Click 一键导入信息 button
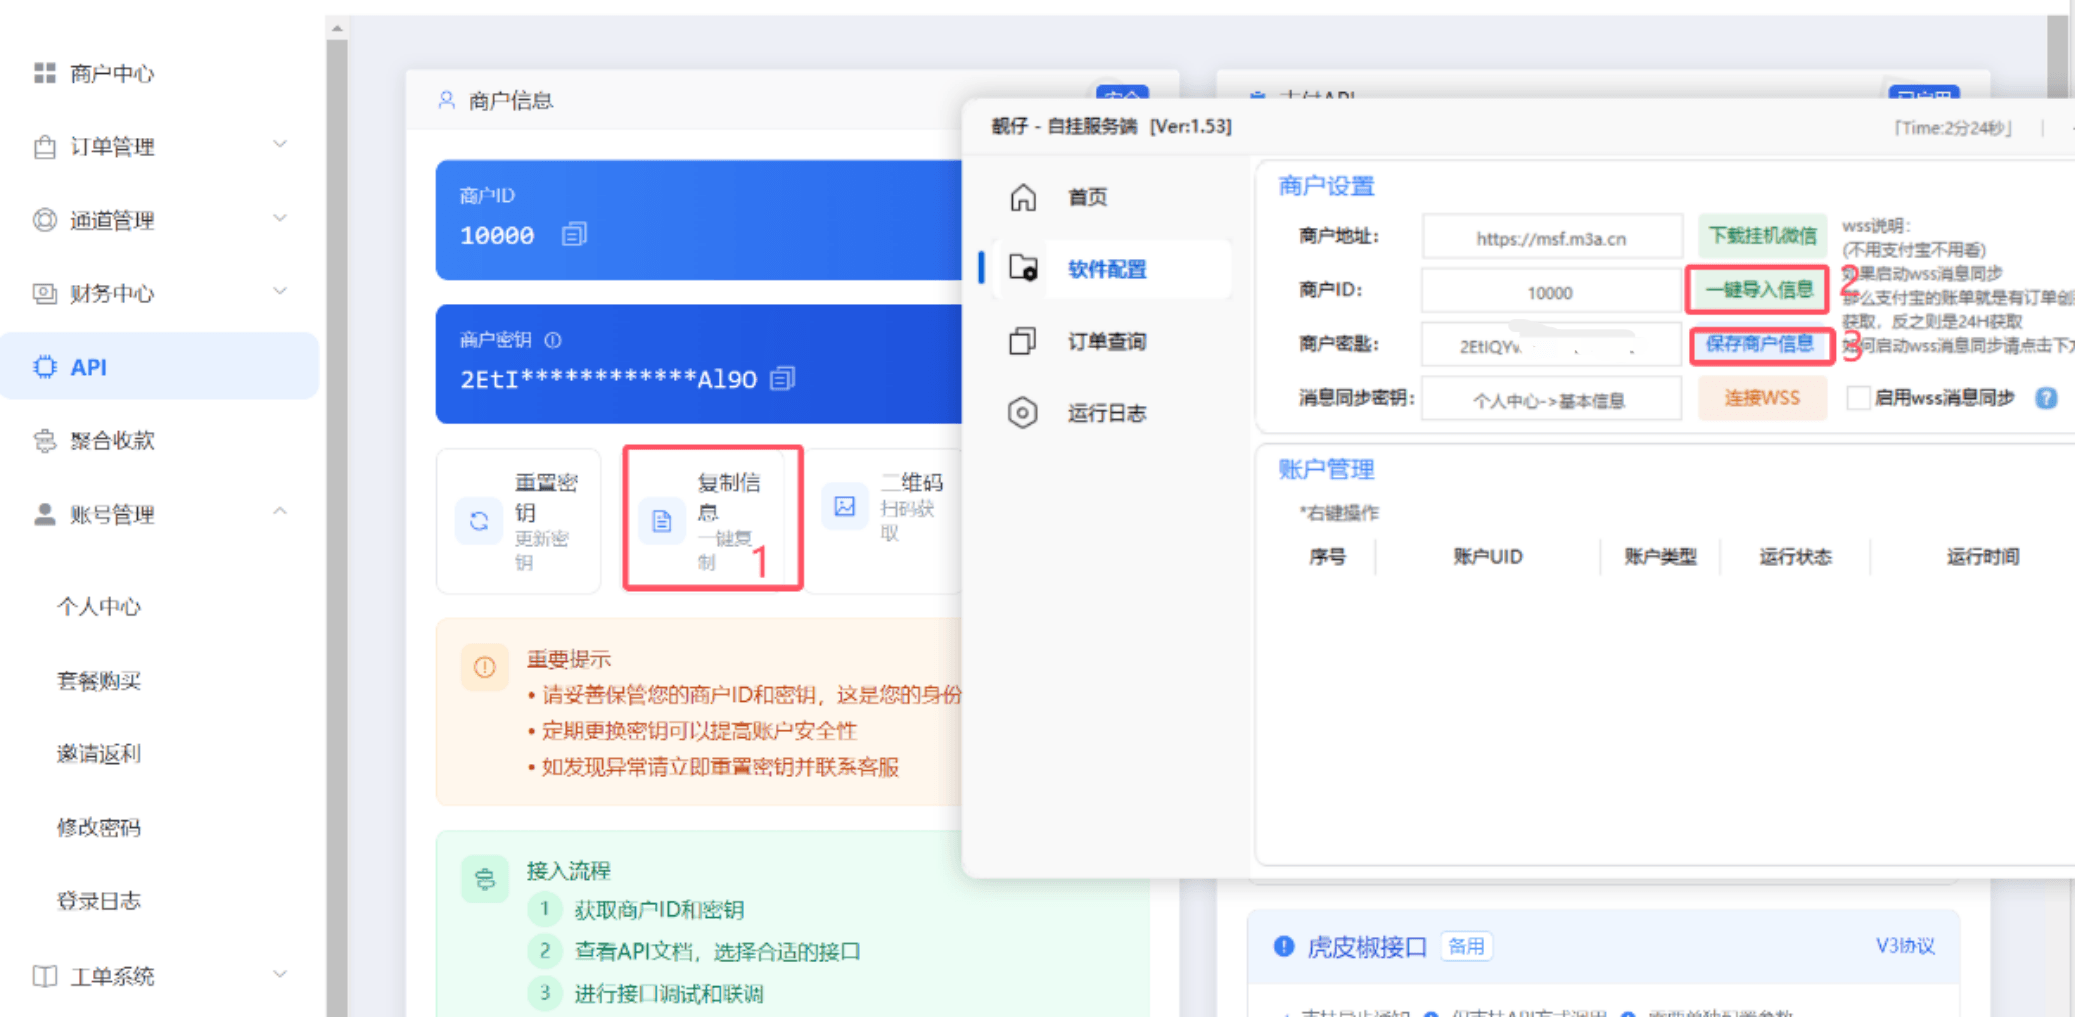The width and height of the screenshot is (2075, 1017). tap(1759, 290)
